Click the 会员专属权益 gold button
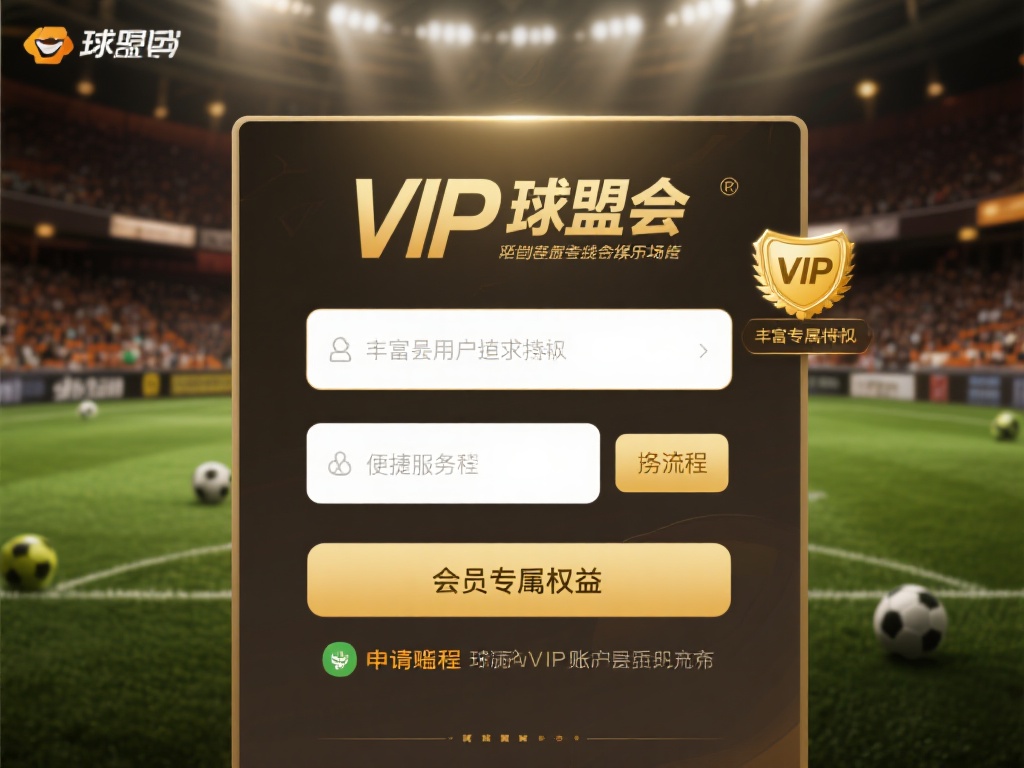The width and height of the screenshot is (1024, 768). [x=519, y=580]
